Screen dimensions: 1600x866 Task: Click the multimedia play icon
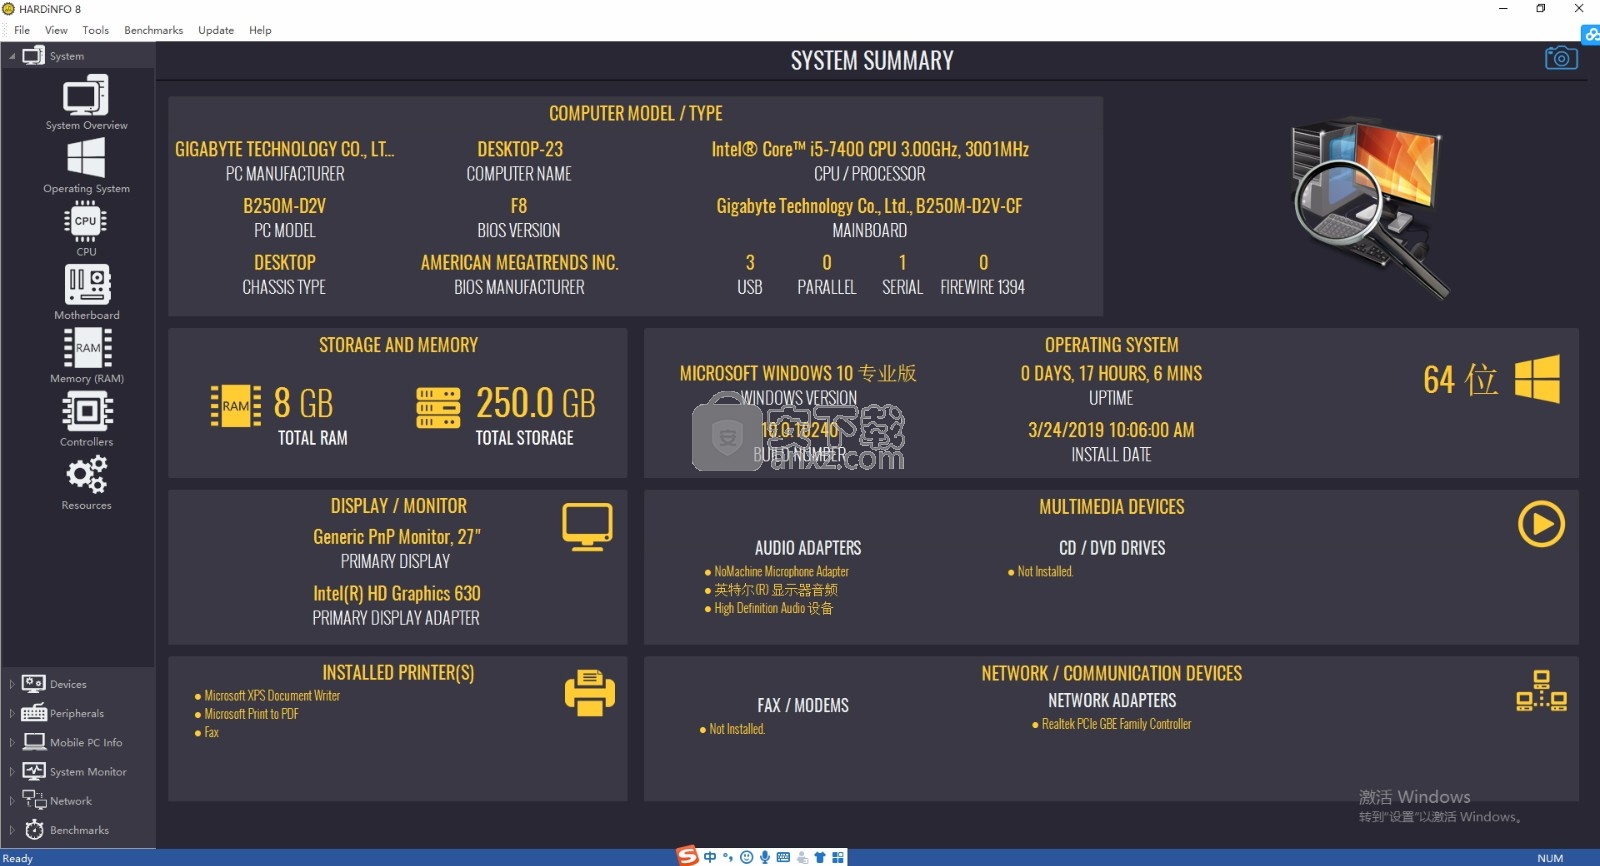[1541, 524]
